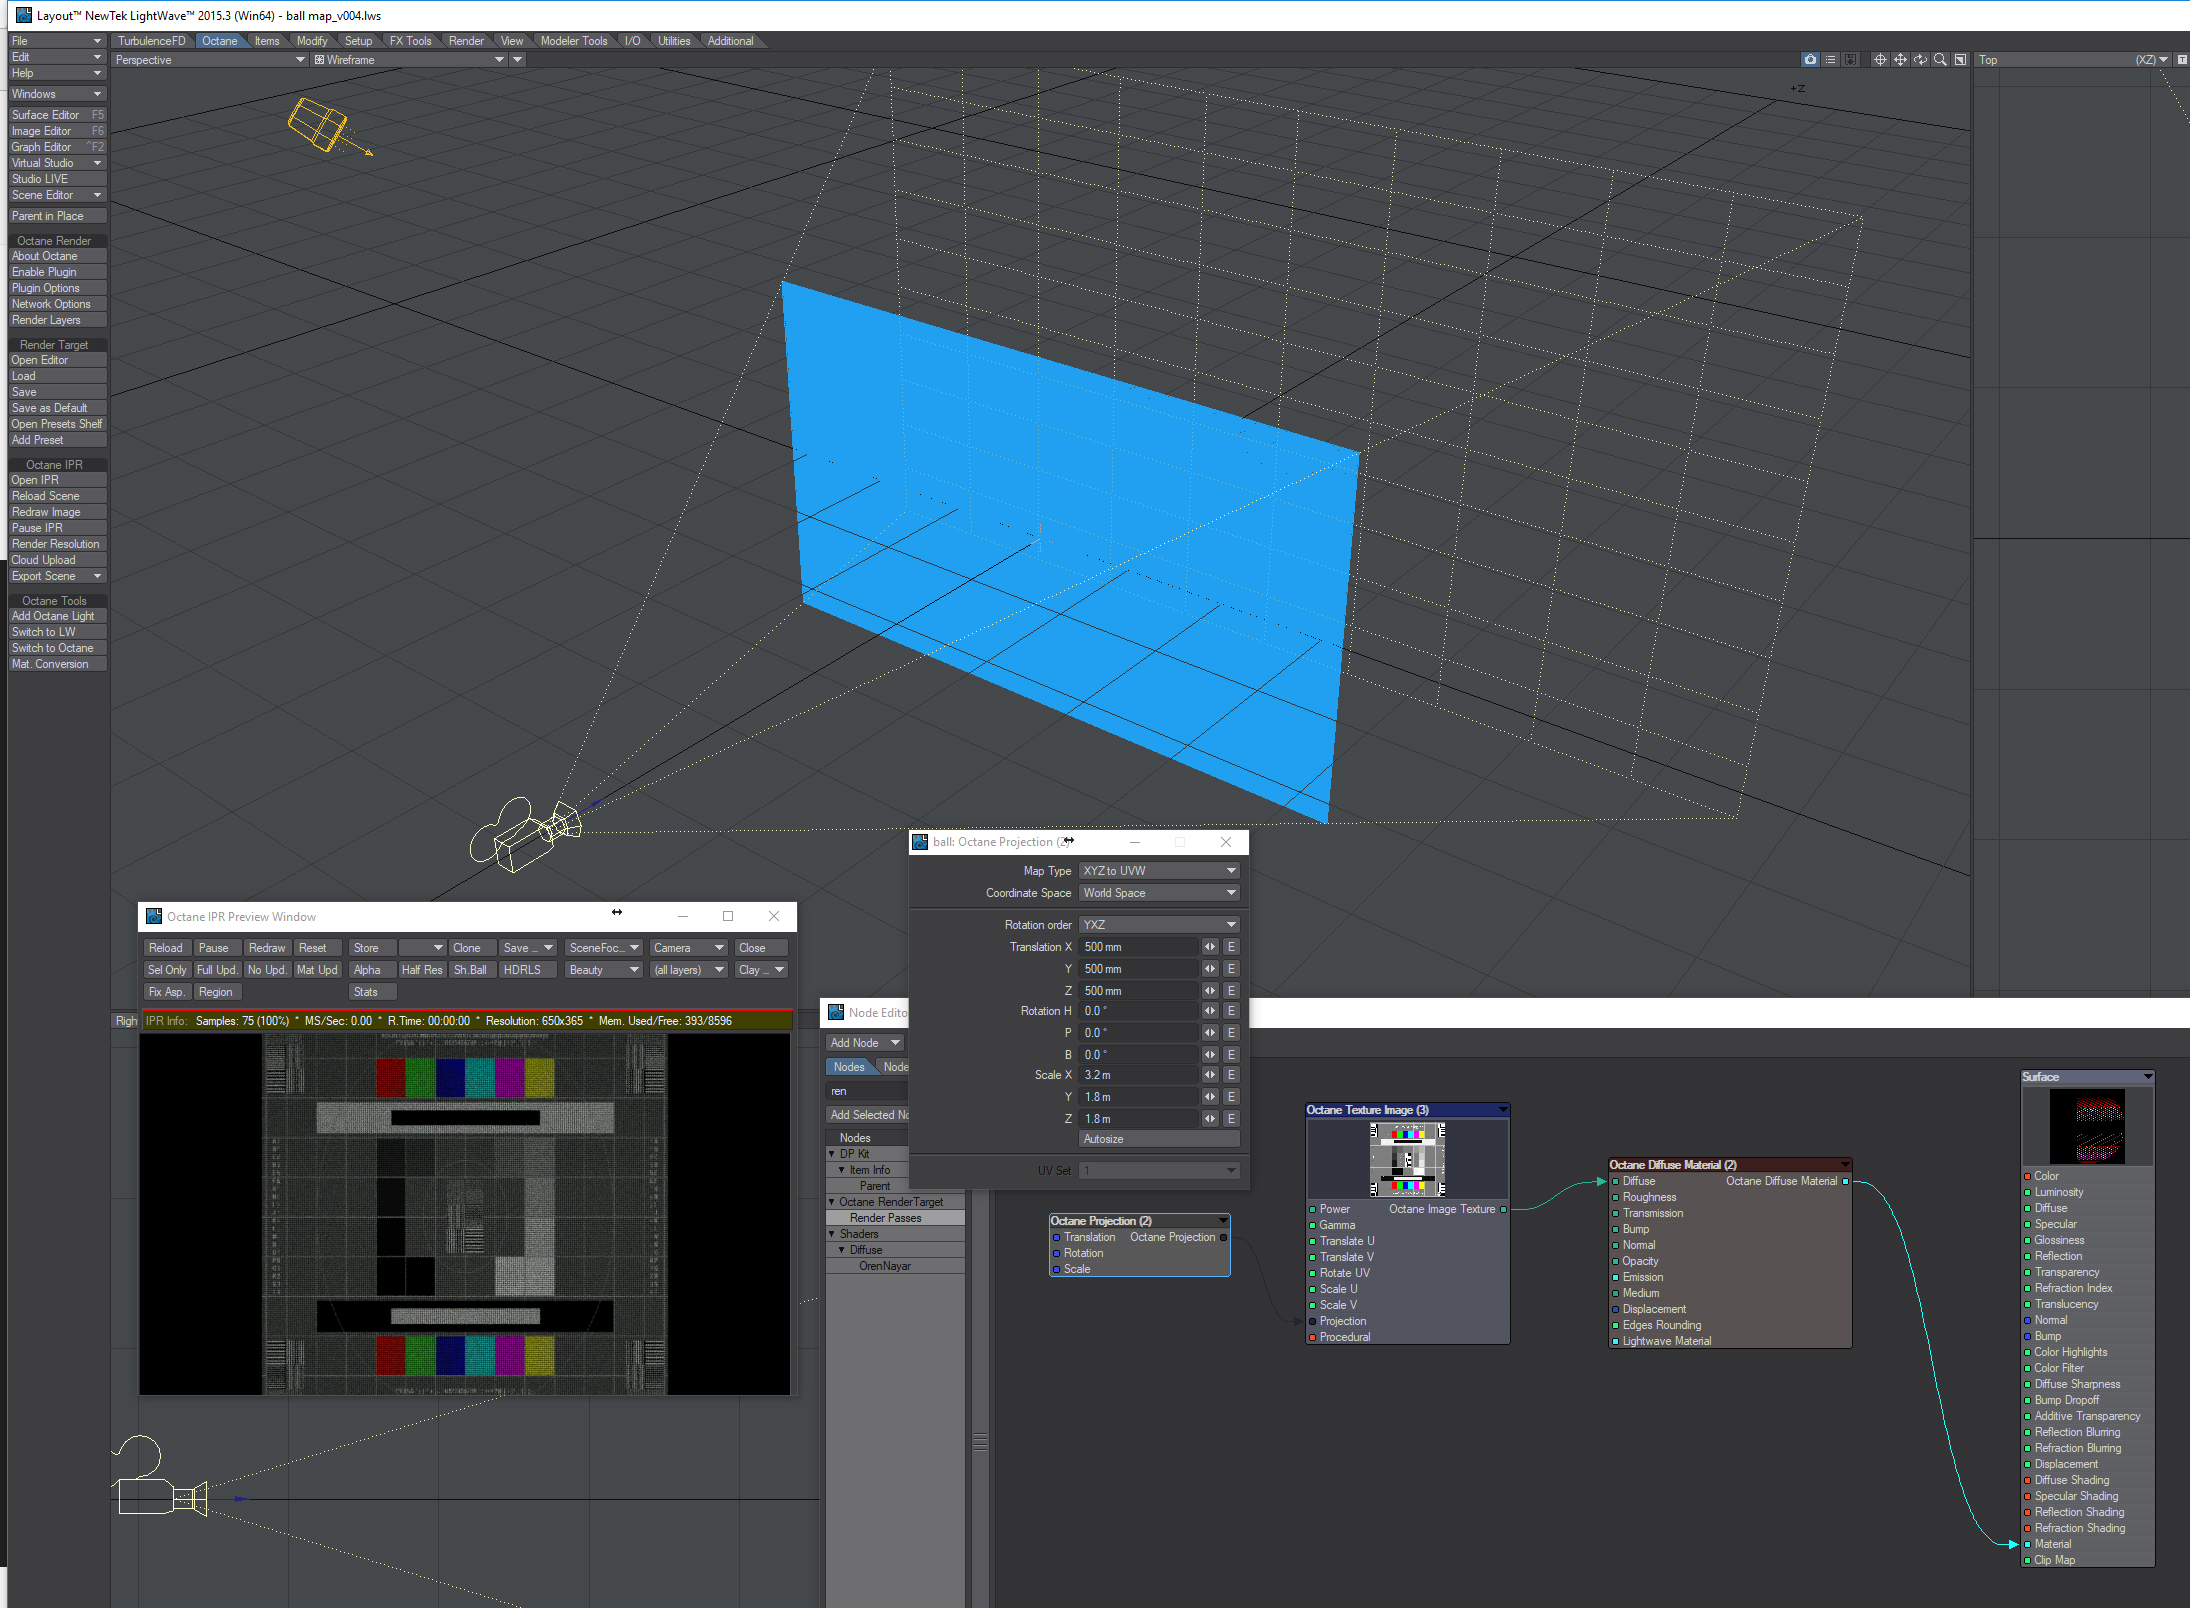Click the Surface node preview thumbnail

pos(2087,1126)
